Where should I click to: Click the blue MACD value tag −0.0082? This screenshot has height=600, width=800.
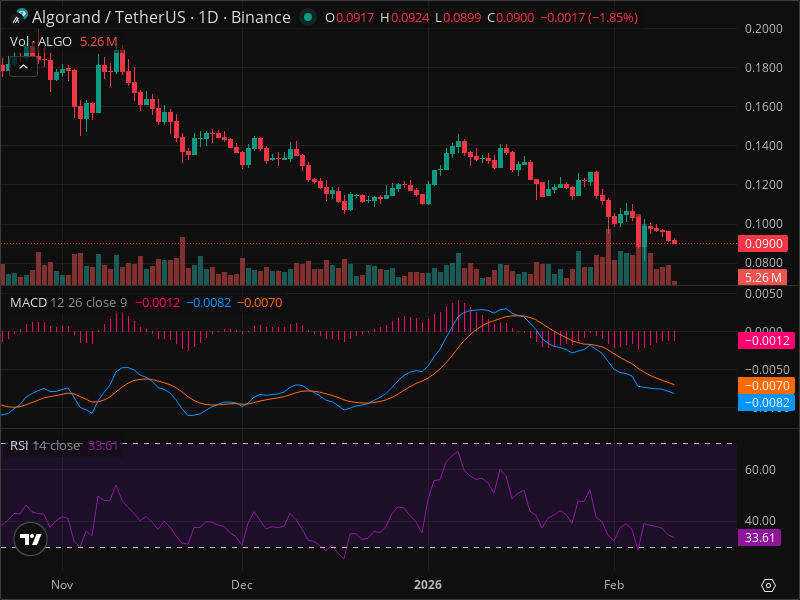pos(766,403)
